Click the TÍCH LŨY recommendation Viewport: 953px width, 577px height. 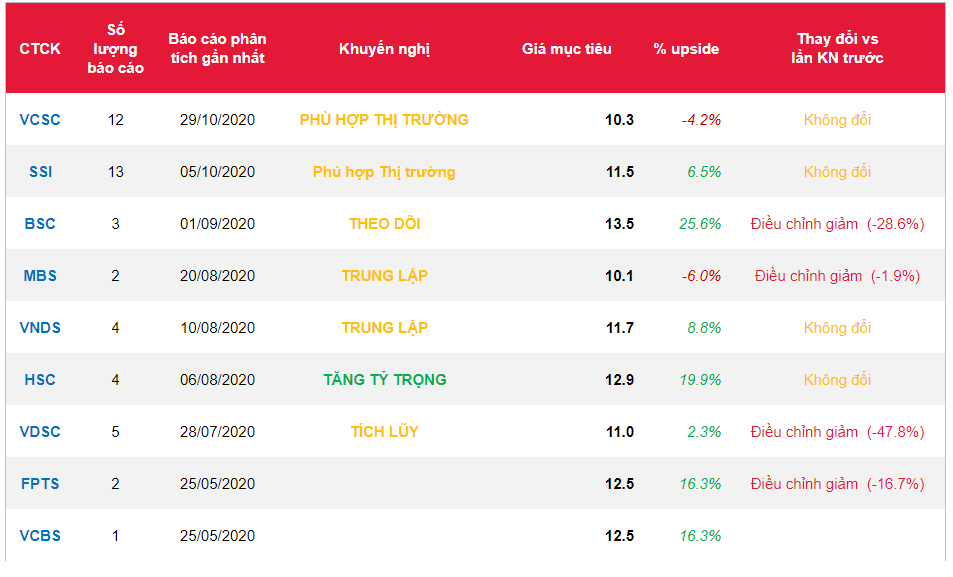point(384,432)
